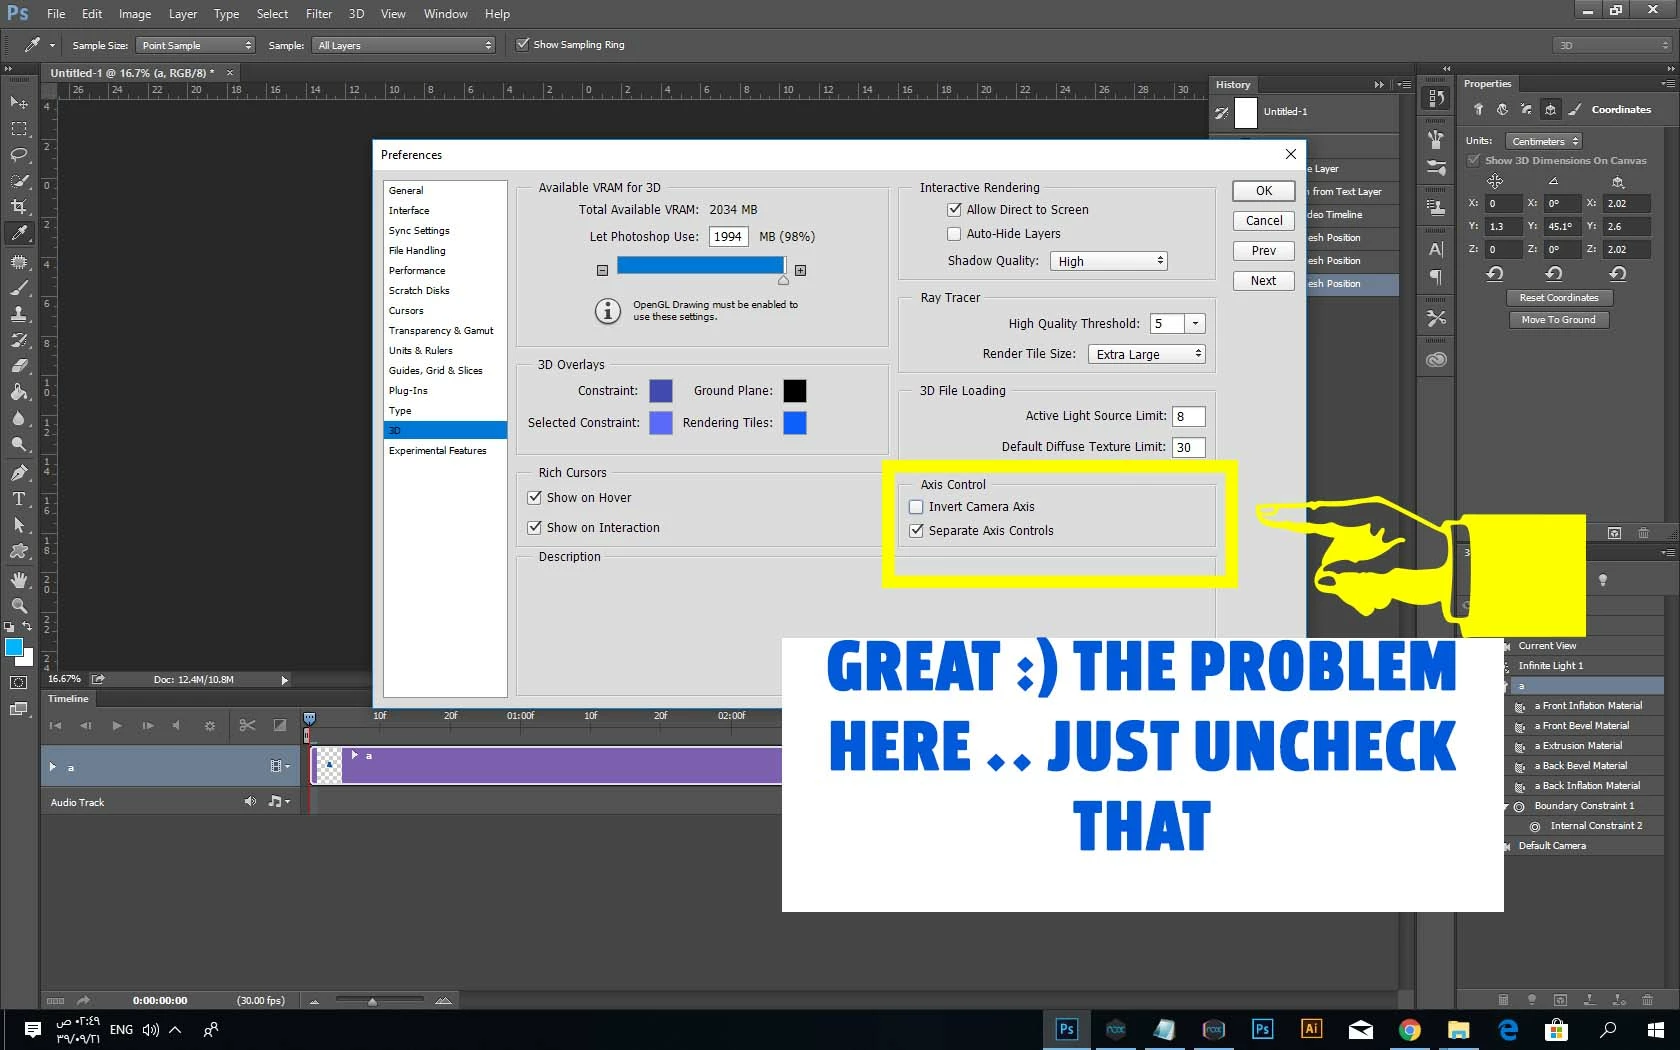The image size is (1680, 1050).
Task: Click Default Diffuse Texture Limit field
Action: 1189,447
